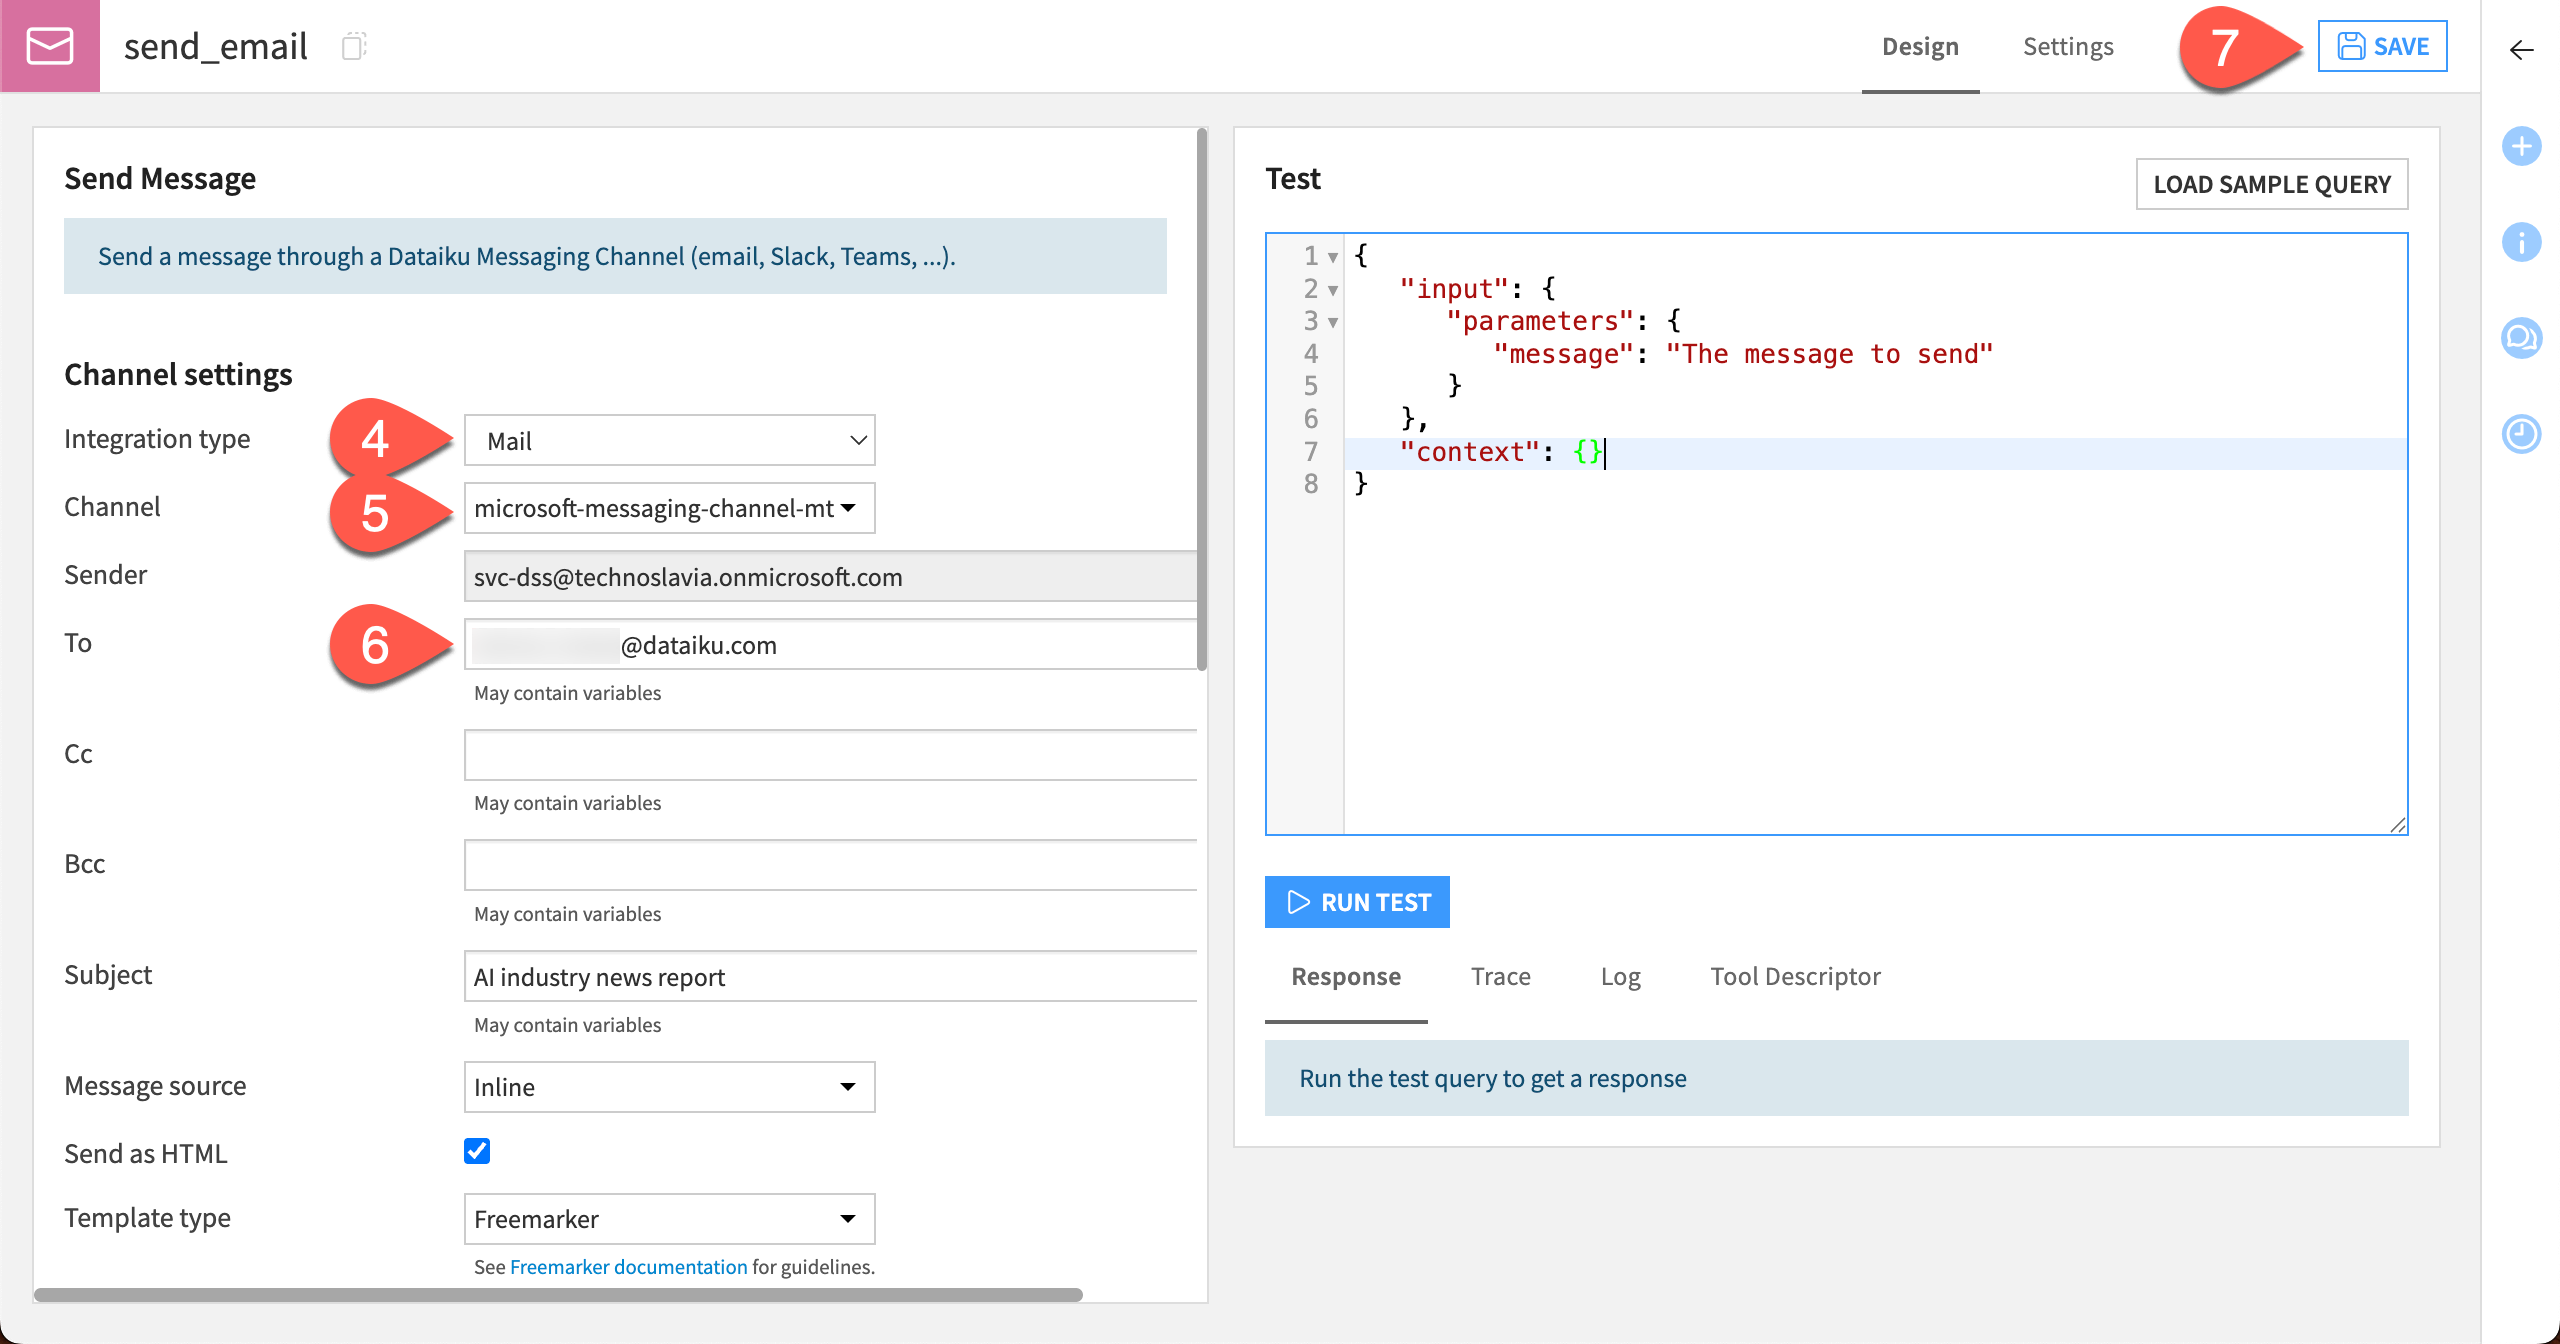Screen dimensions: 2560x1344
Task: Collapse line 1 fold arrow in JSON query
Action: click(x=1333, y=256)
